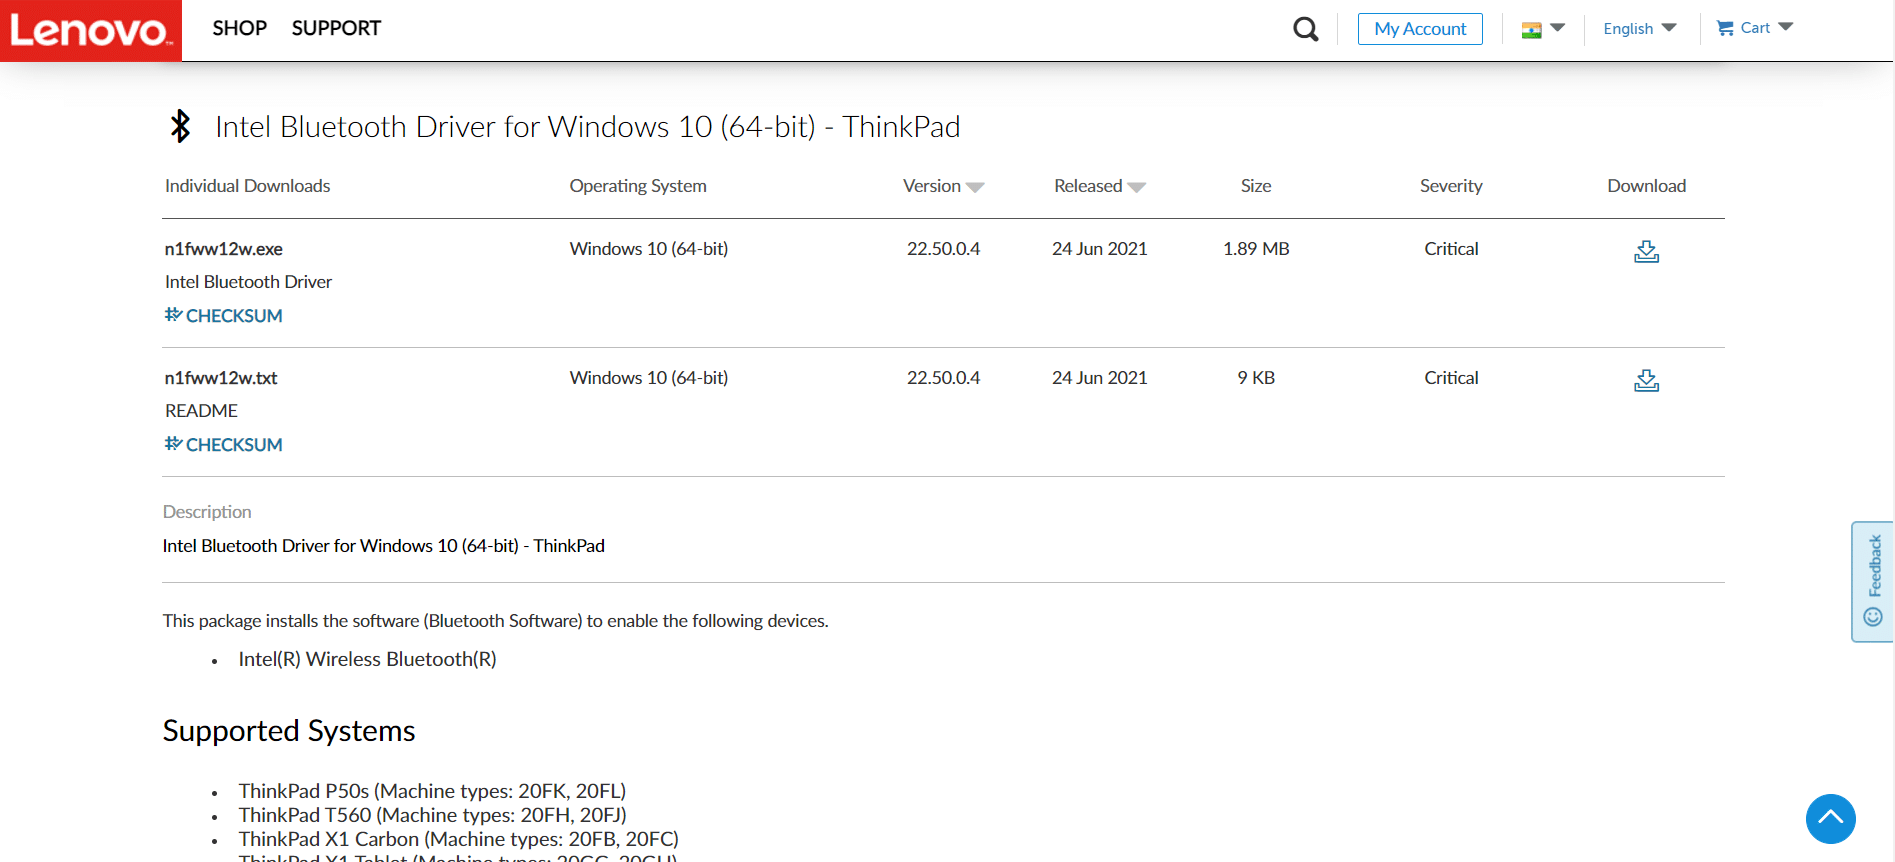View CHECKSUM for n1fww12w.txt

click(224, 445)
